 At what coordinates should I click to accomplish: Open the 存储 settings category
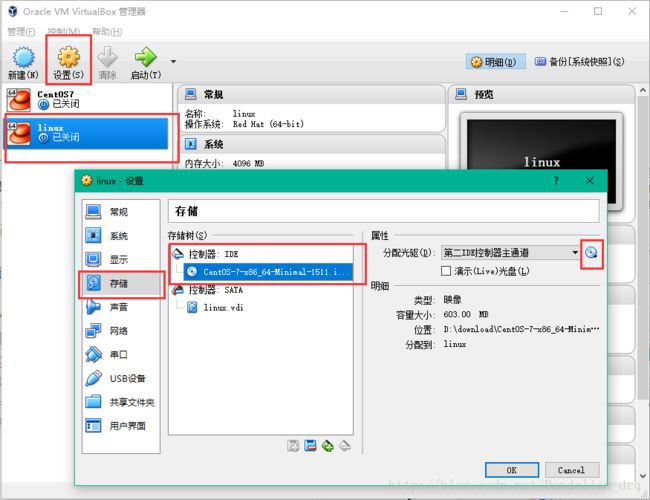[x=121, y=283]
